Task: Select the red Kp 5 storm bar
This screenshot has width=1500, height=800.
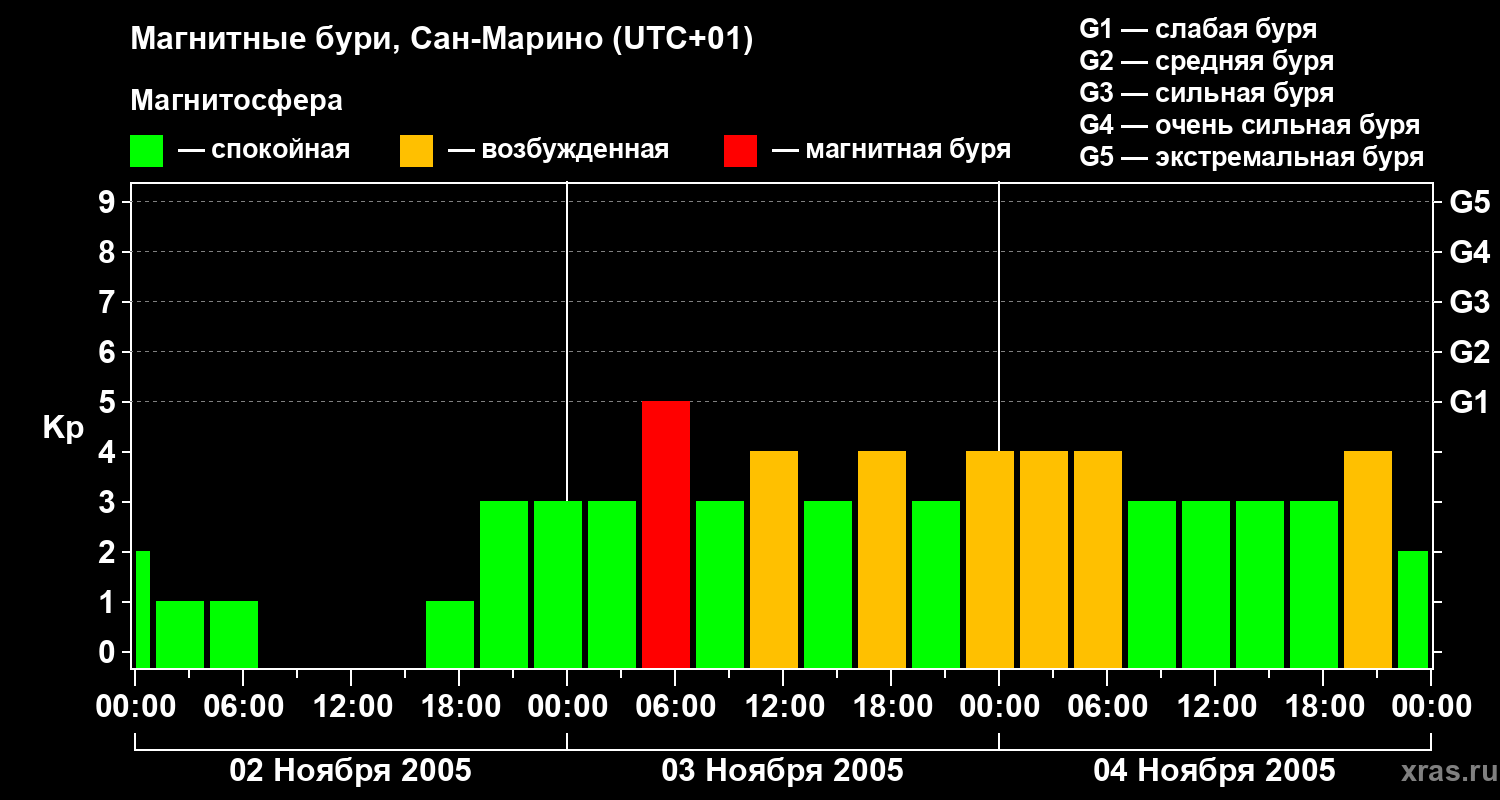Action: pos(666,534)
